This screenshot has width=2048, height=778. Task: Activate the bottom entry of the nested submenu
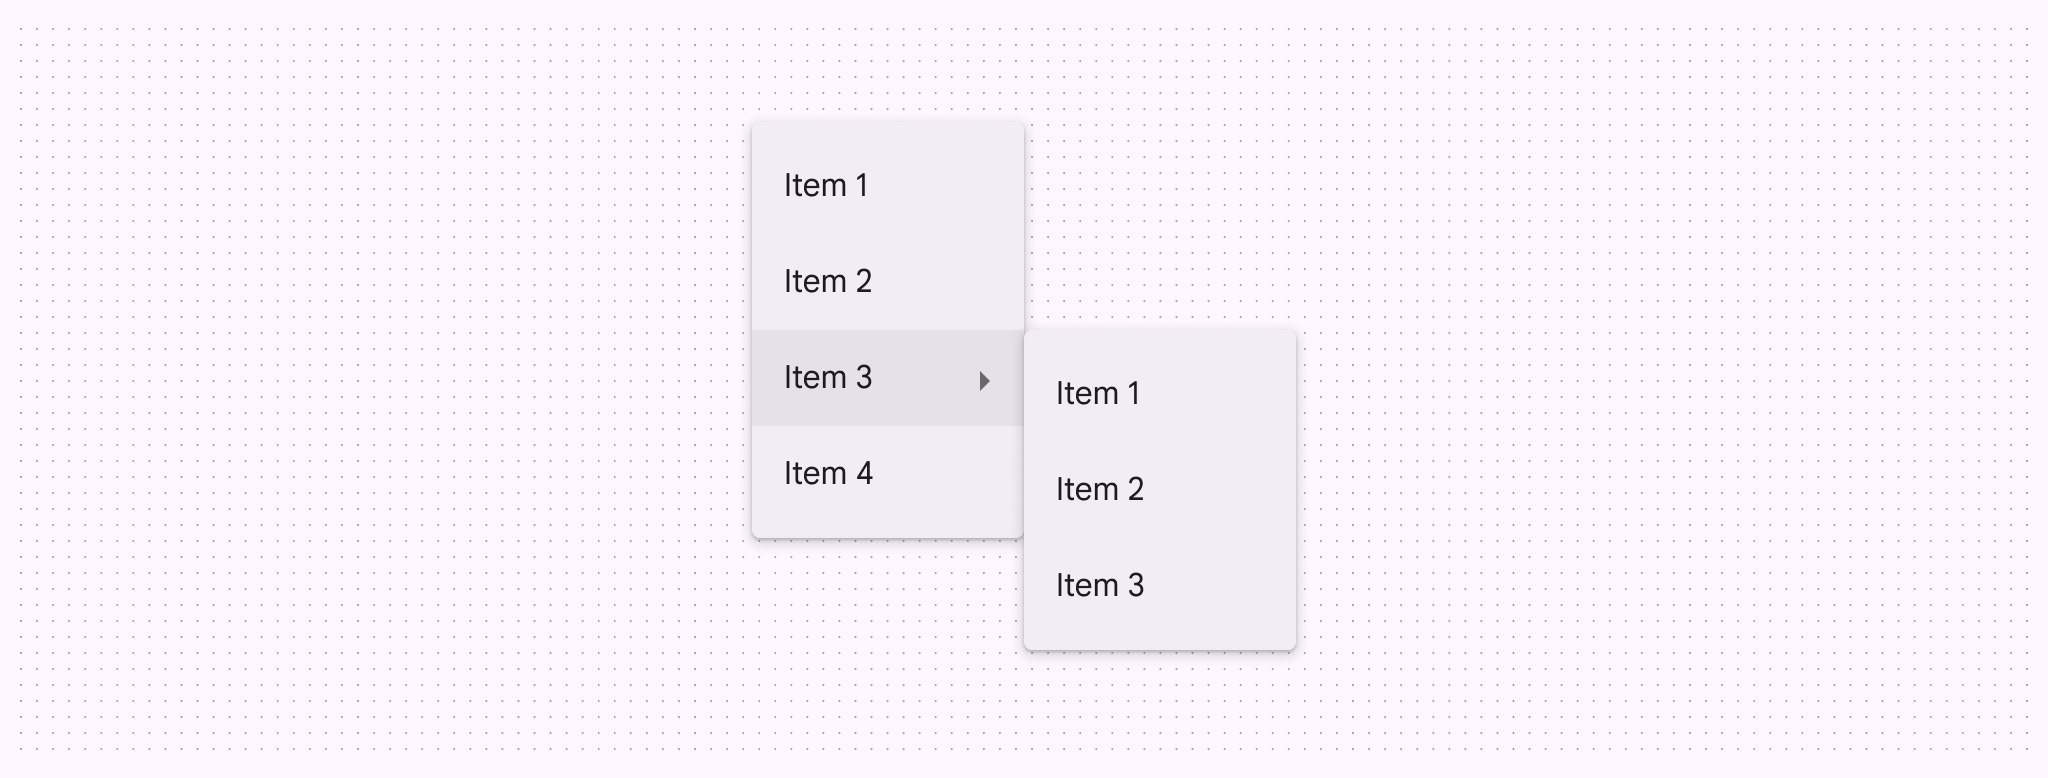(x=1159, y=586)
